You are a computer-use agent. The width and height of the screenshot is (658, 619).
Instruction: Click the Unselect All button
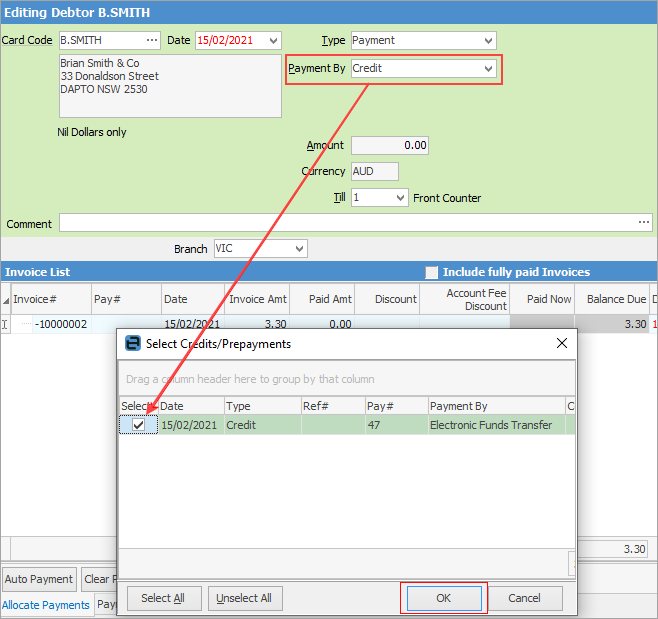244,598
